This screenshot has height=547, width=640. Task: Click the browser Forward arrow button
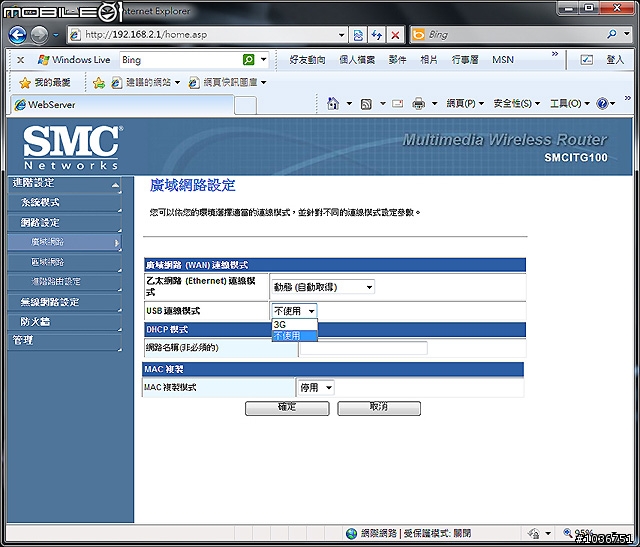40,35
